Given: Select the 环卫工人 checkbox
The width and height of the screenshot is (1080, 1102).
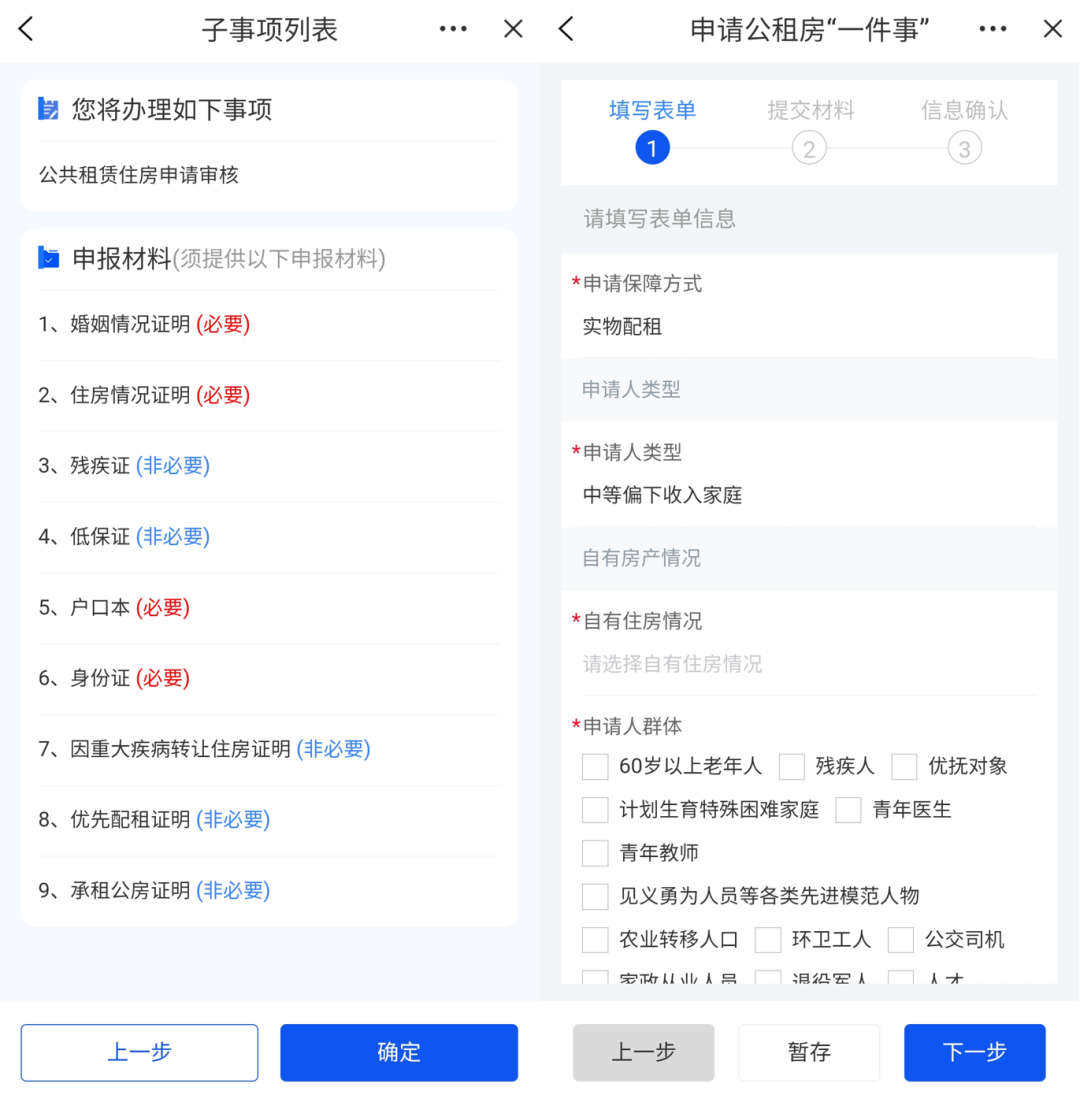Looking at the screenshot, I should (x=768, y=940).
